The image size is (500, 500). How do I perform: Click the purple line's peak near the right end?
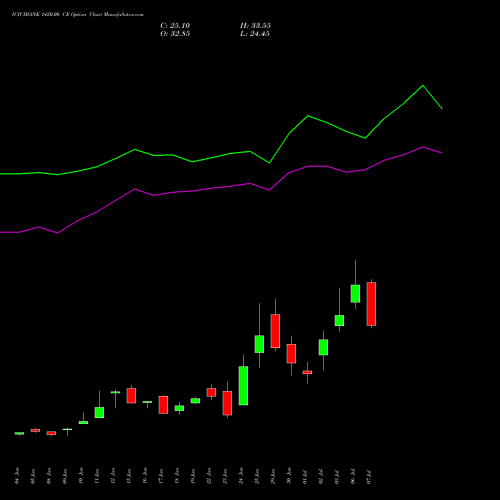pos(423,147)
